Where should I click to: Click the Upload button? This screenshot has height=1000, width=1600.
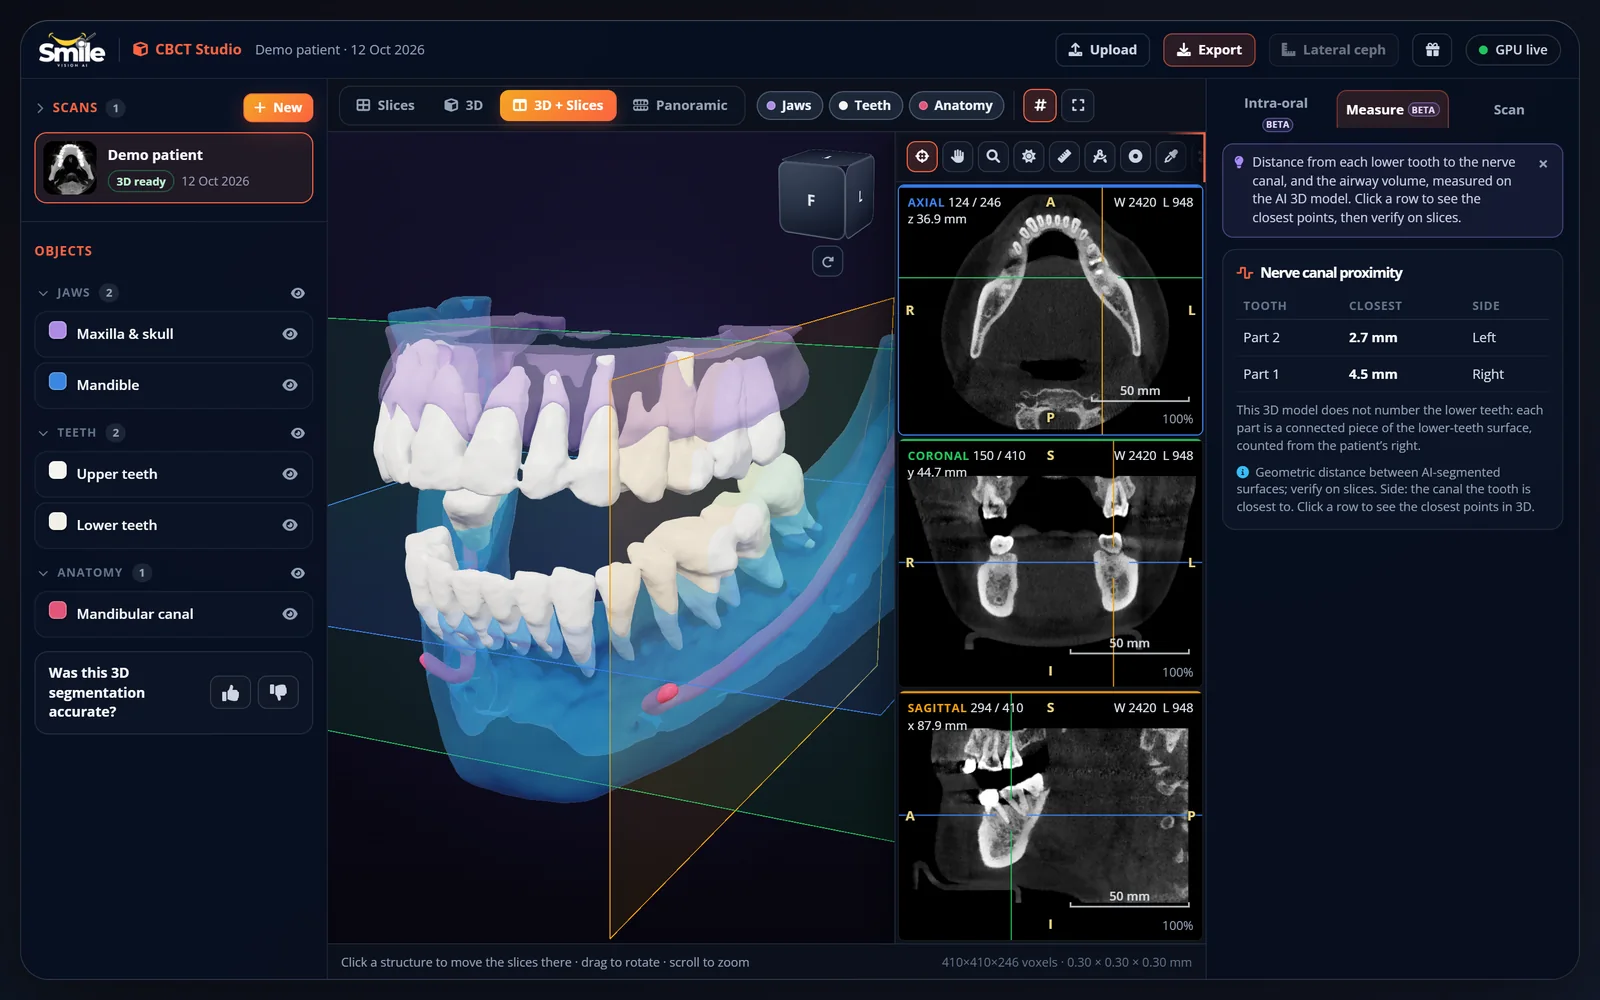1102,50
